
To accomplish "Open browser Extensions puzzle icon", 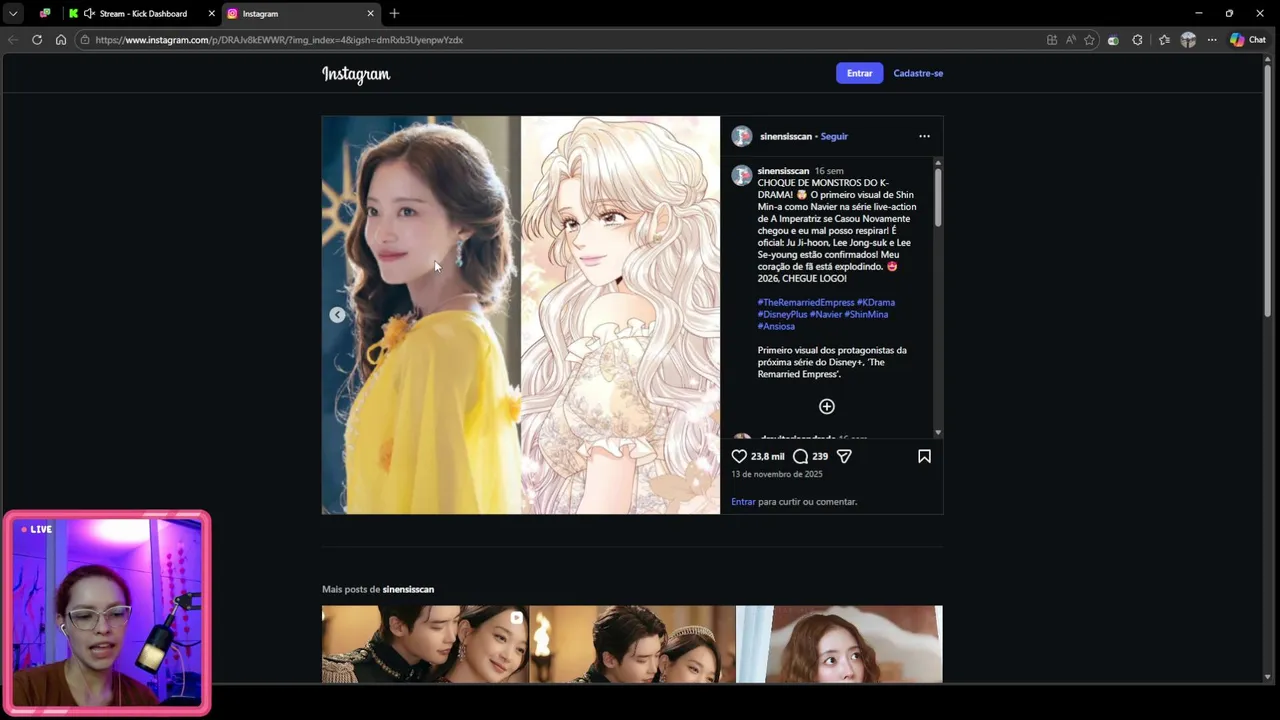I will pos(1137,40).
